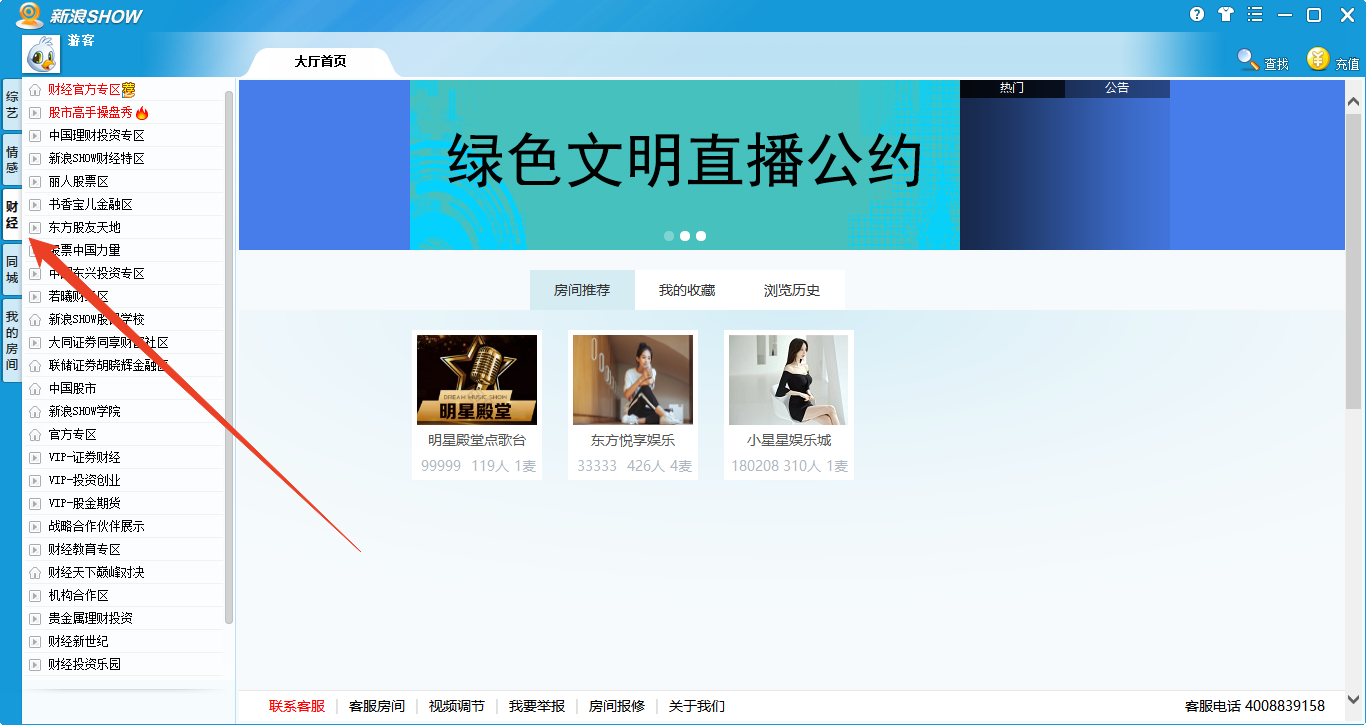This screenshot has height=725, width=1366.
Task: Open the list menu icon in titlebar
Action: coord(1254,15)
